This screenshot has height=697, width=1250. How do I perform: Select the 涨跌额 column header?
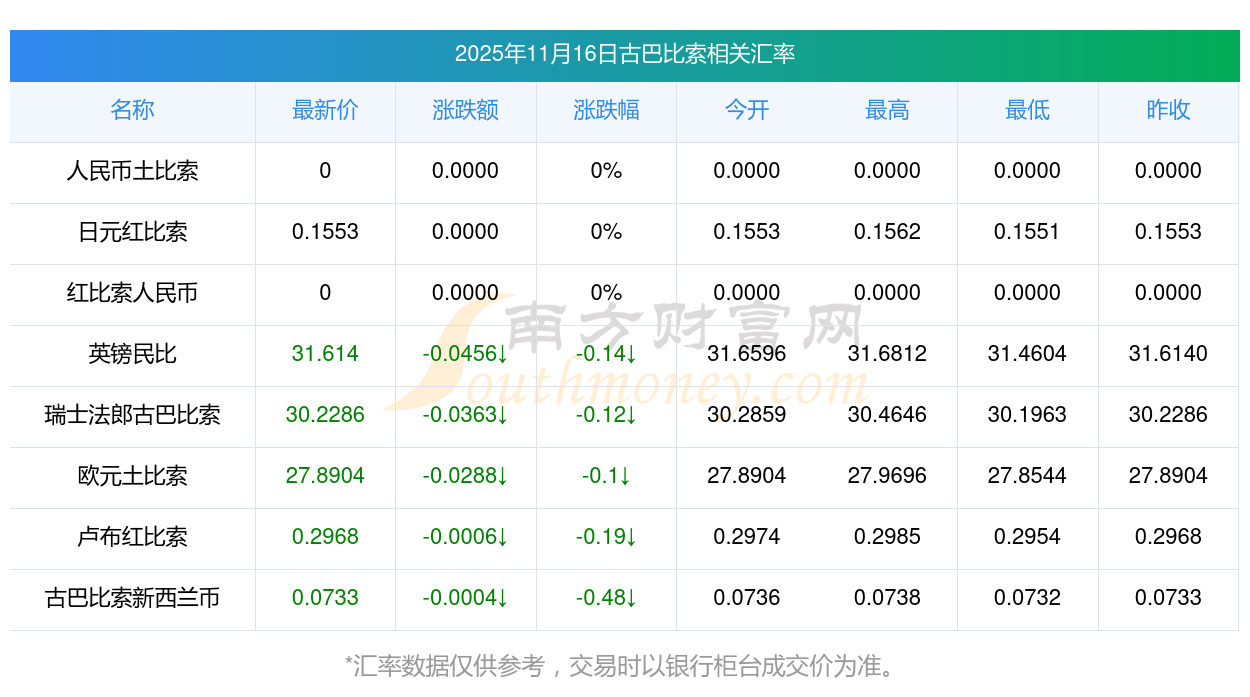point(465,111)
